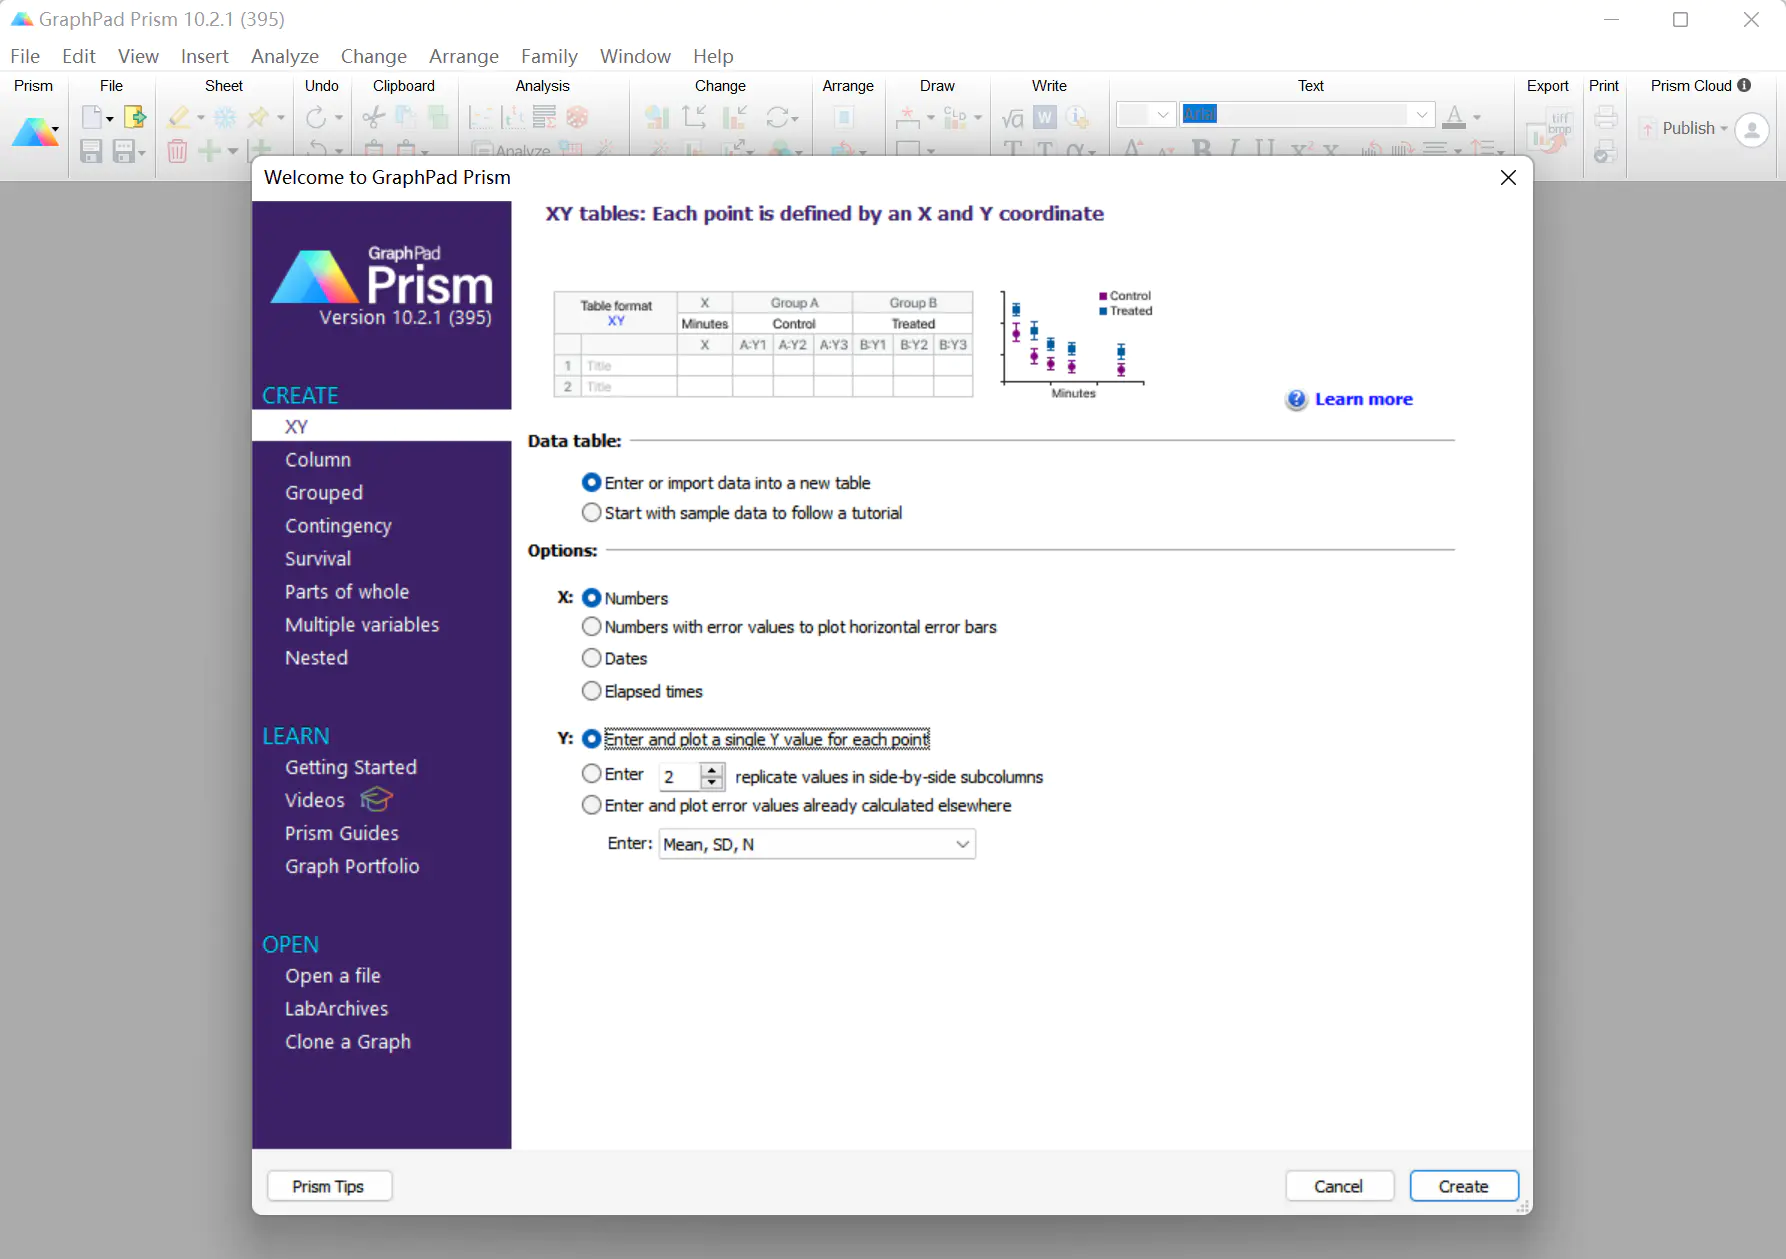The width and height of the screenshot is (1786, 1259).
Task: Open the Edit menu
Action: click(79, 56)
